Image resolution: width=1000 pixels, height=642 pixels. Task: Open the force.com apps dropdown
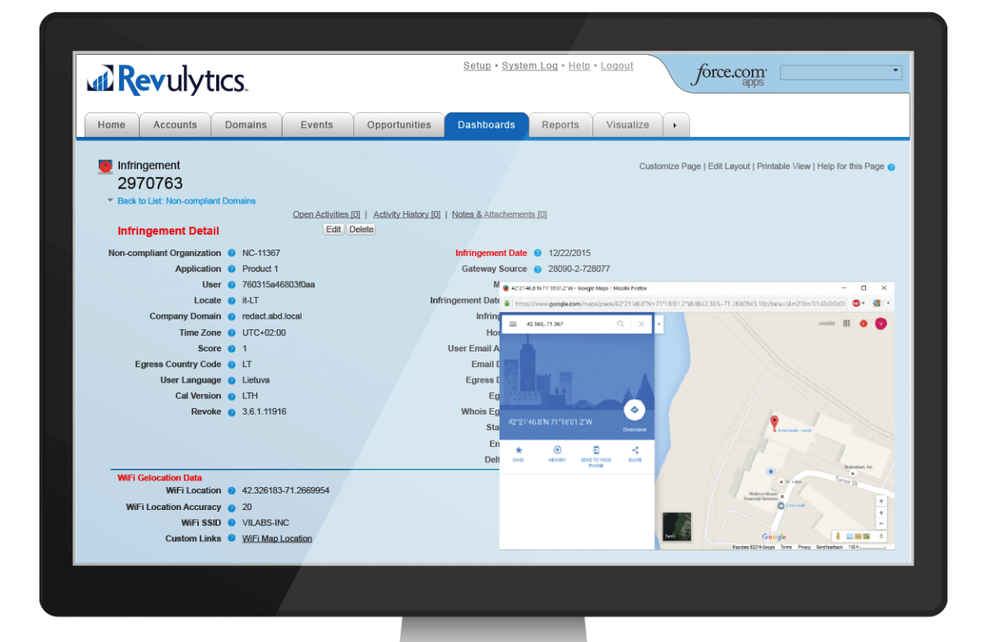841,72
